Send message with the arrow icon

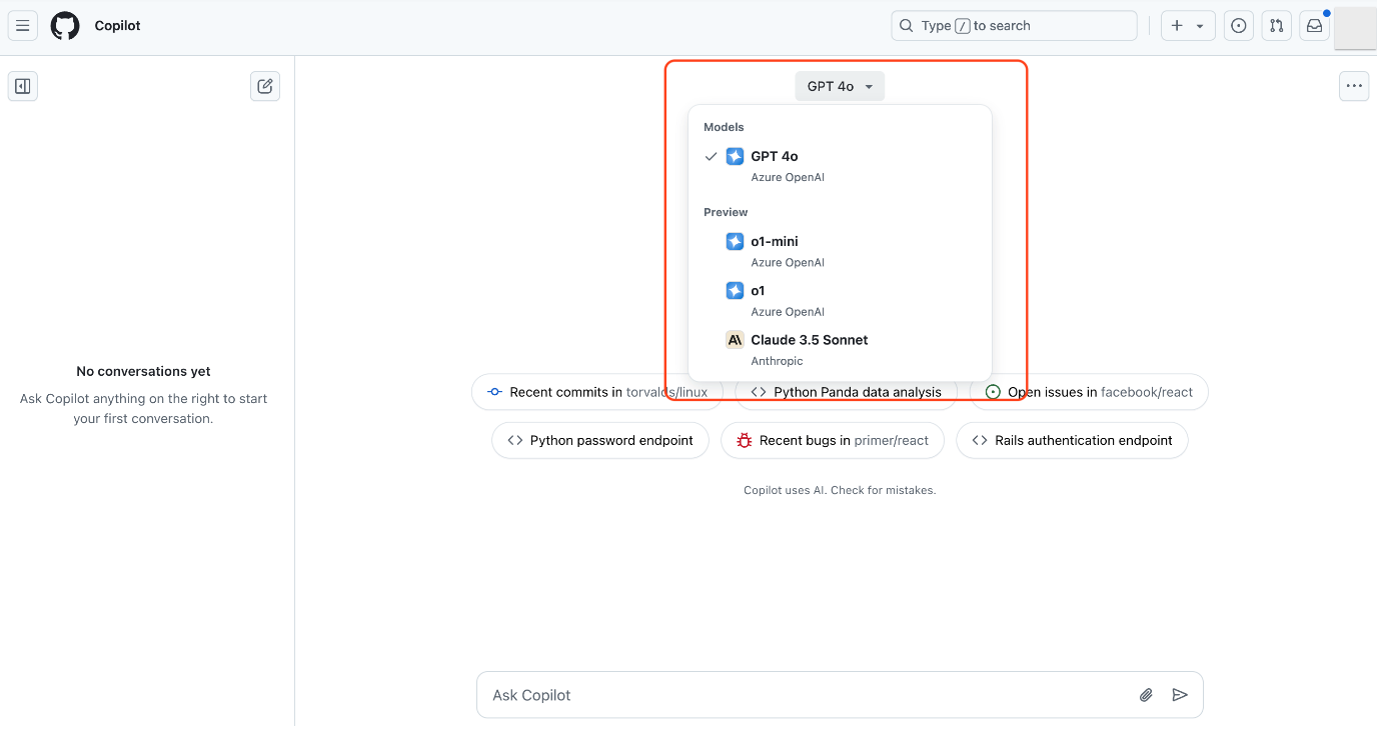click(x=1180, y=695)
